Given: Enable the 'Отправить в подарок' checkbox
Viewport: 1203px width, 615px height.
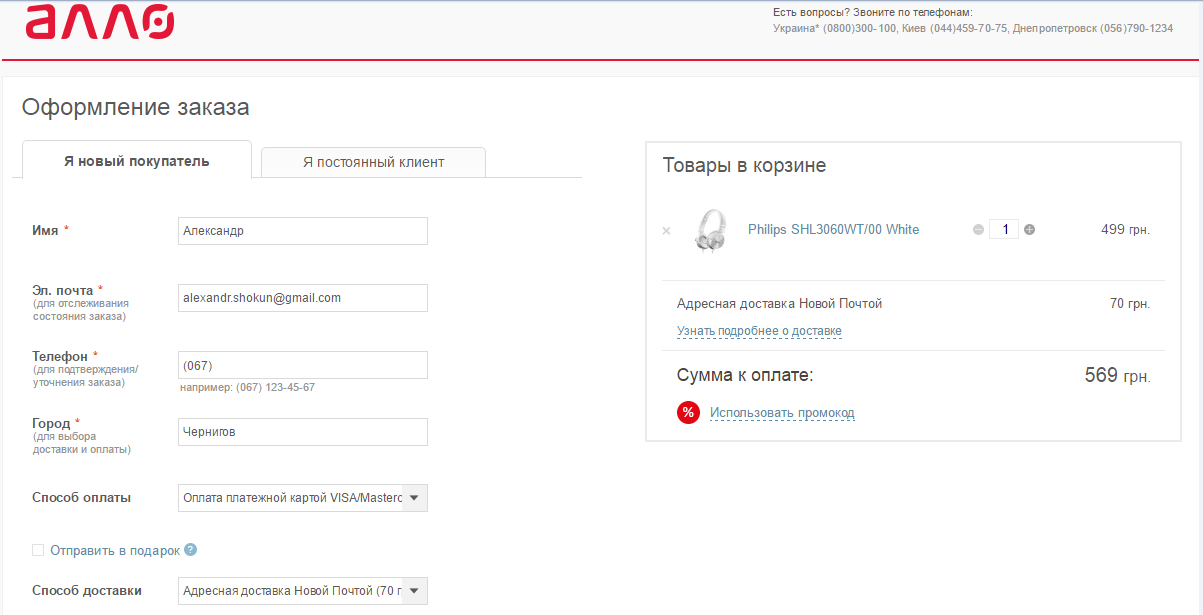Looking at the screenshot, I should point(38,550).
